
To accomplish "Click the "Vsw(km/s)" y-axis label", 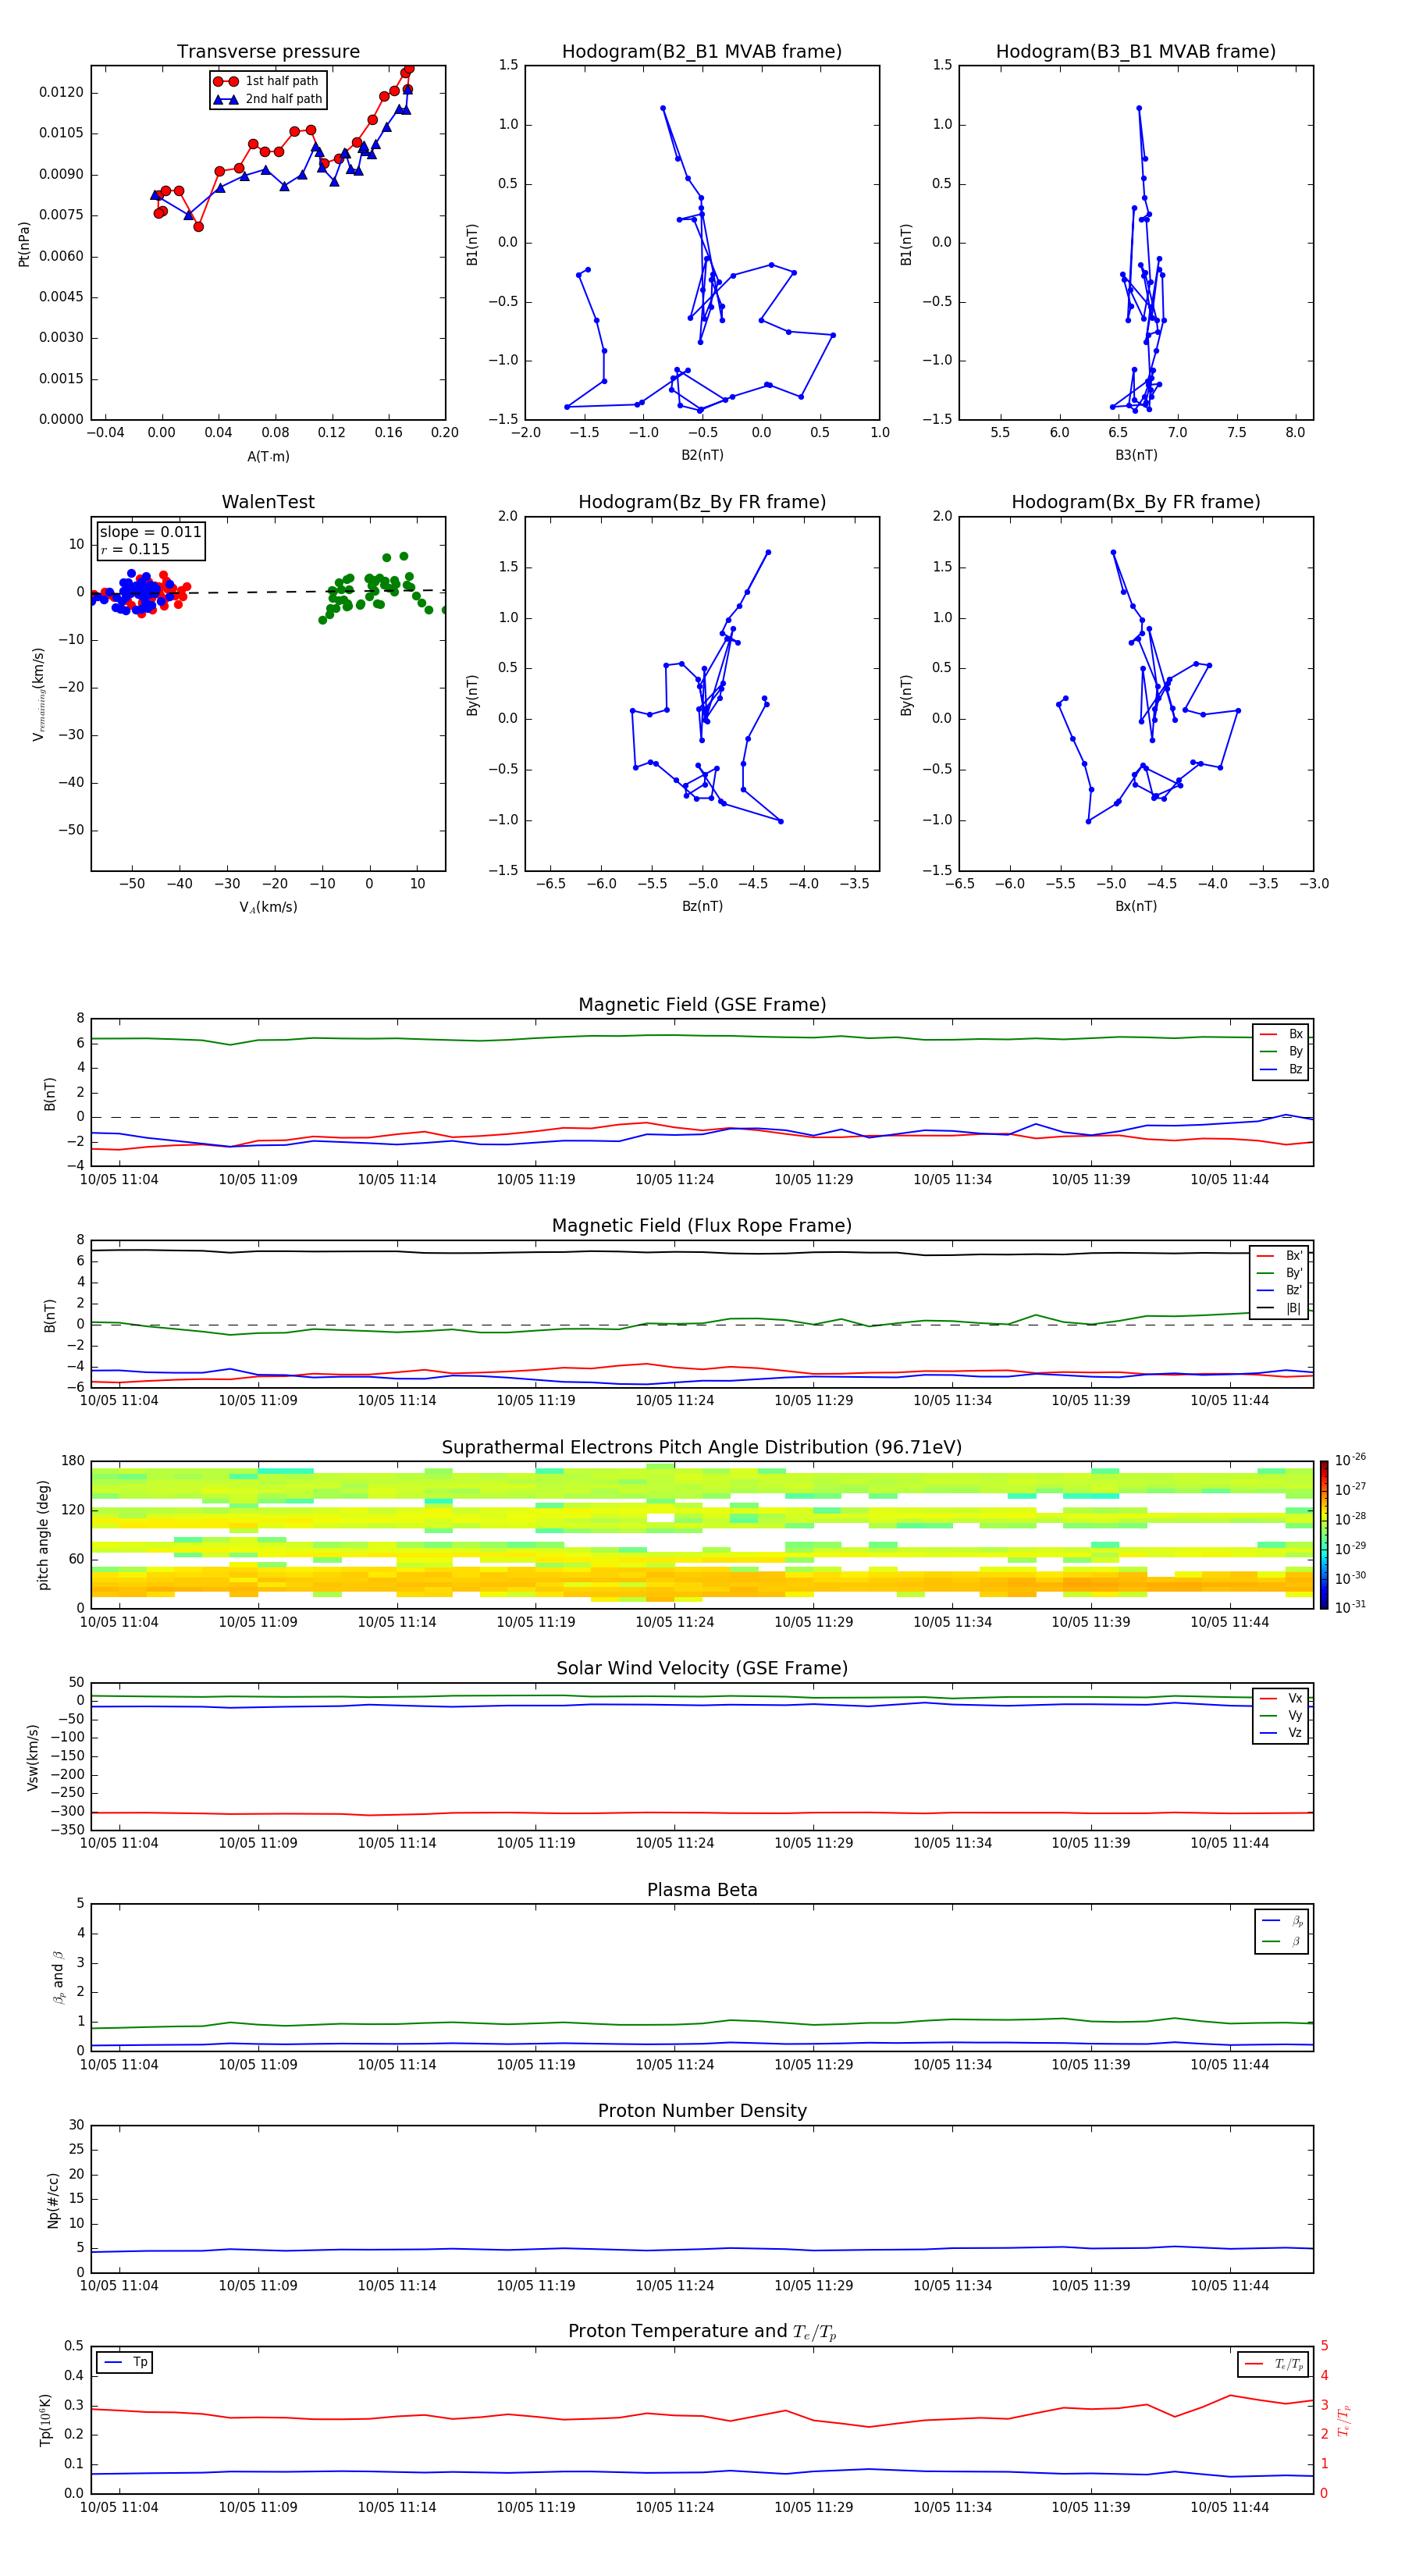I will (33, 1757).
